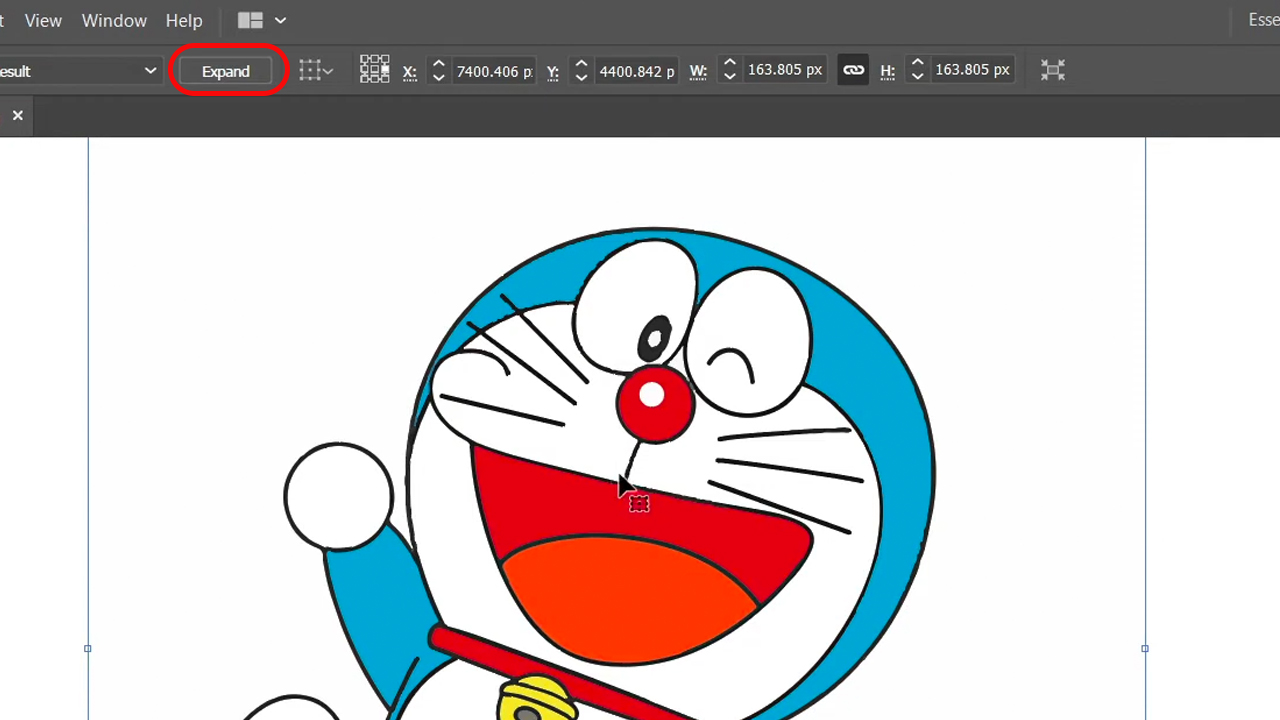Decrease the Y position value
This screenshot has width=1280, height=720.
point(581,78)
